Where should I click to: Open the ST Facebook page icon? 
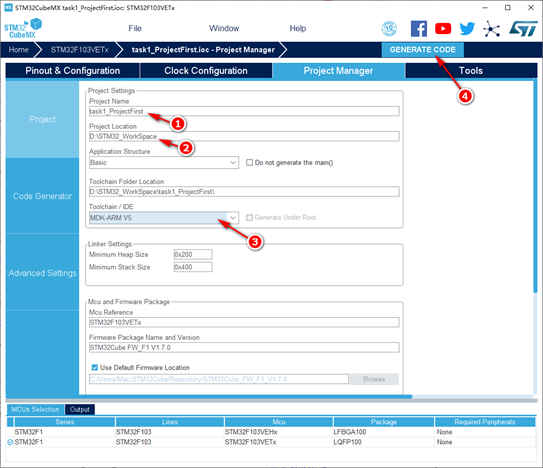[419, 28]
